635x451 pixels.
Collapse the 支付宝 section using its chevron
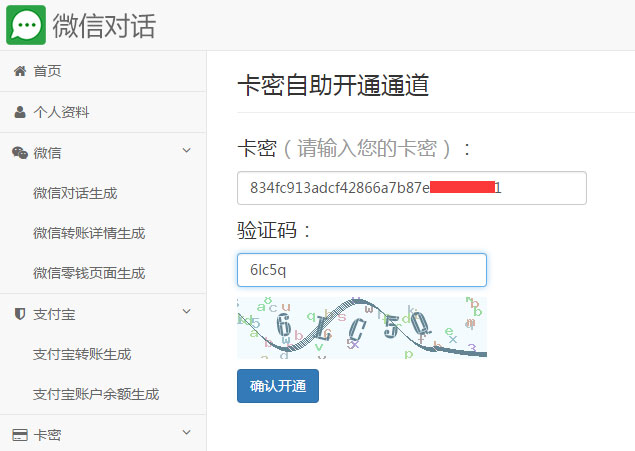click(186, 313)
